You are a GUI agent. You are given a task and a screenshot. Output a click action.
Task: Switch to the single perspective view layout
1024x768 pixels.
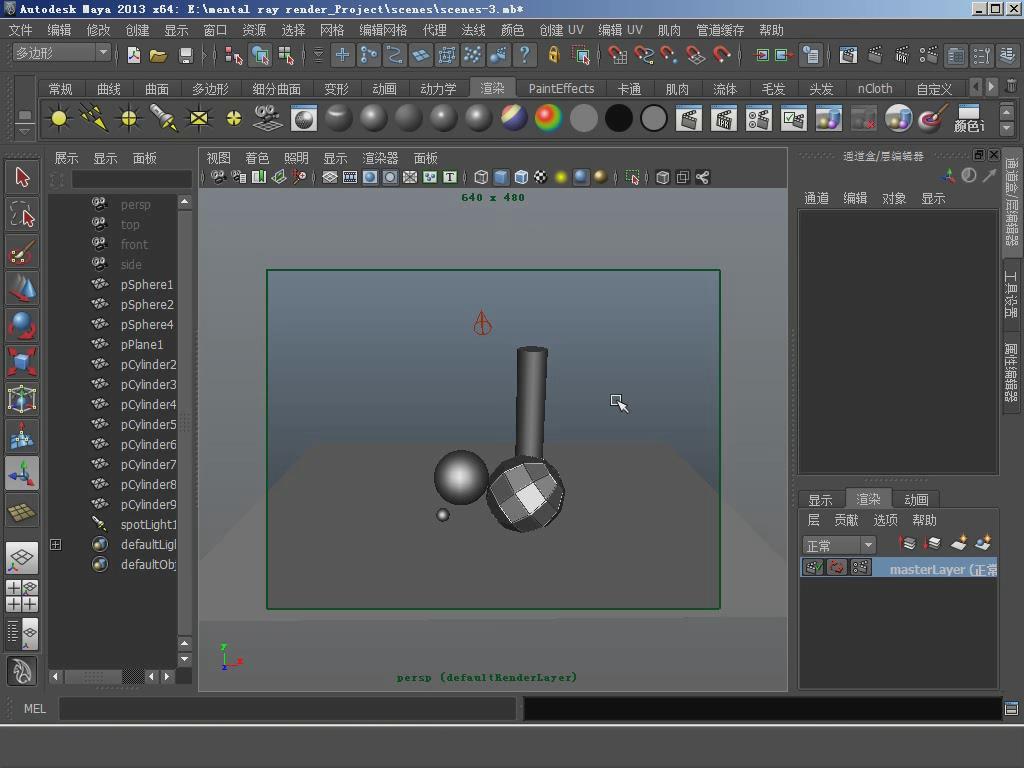(x=22, y=558)
